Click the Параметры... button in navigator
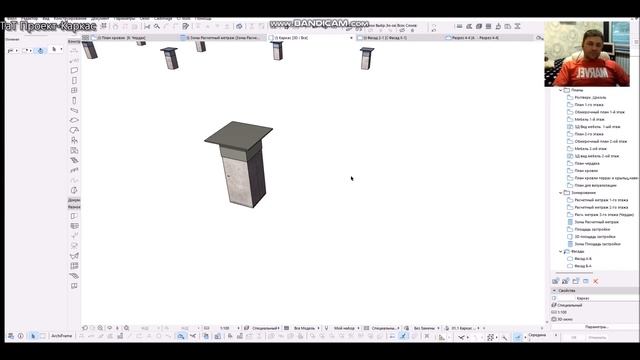The width and height of the screenshot is (640, 360). click(596, 327)
